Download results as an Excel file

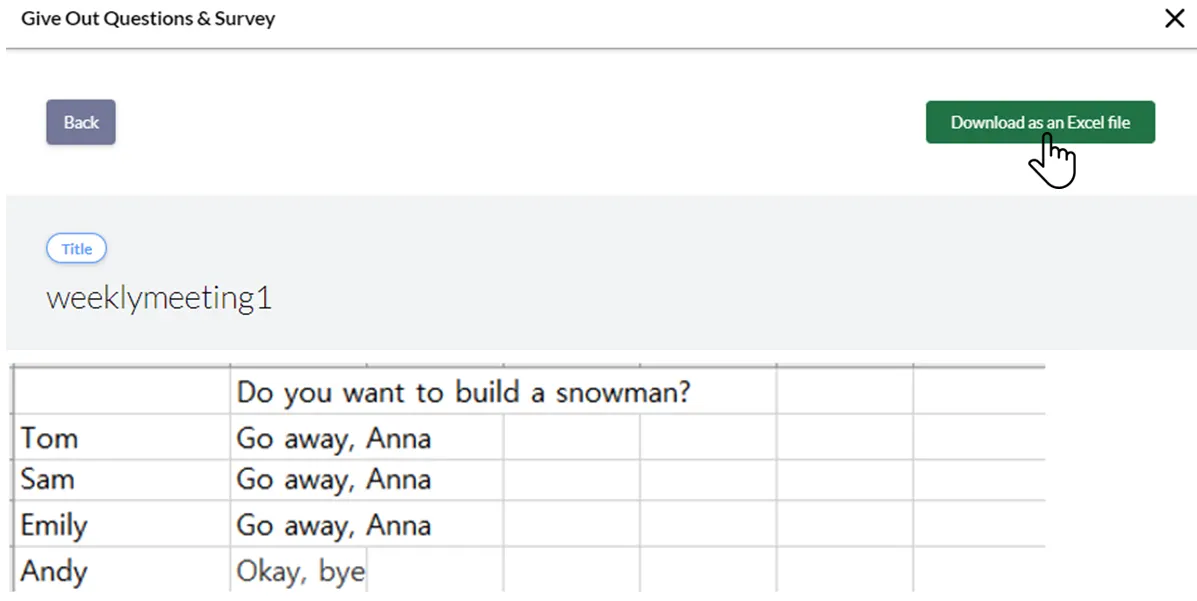point(1040,122)
